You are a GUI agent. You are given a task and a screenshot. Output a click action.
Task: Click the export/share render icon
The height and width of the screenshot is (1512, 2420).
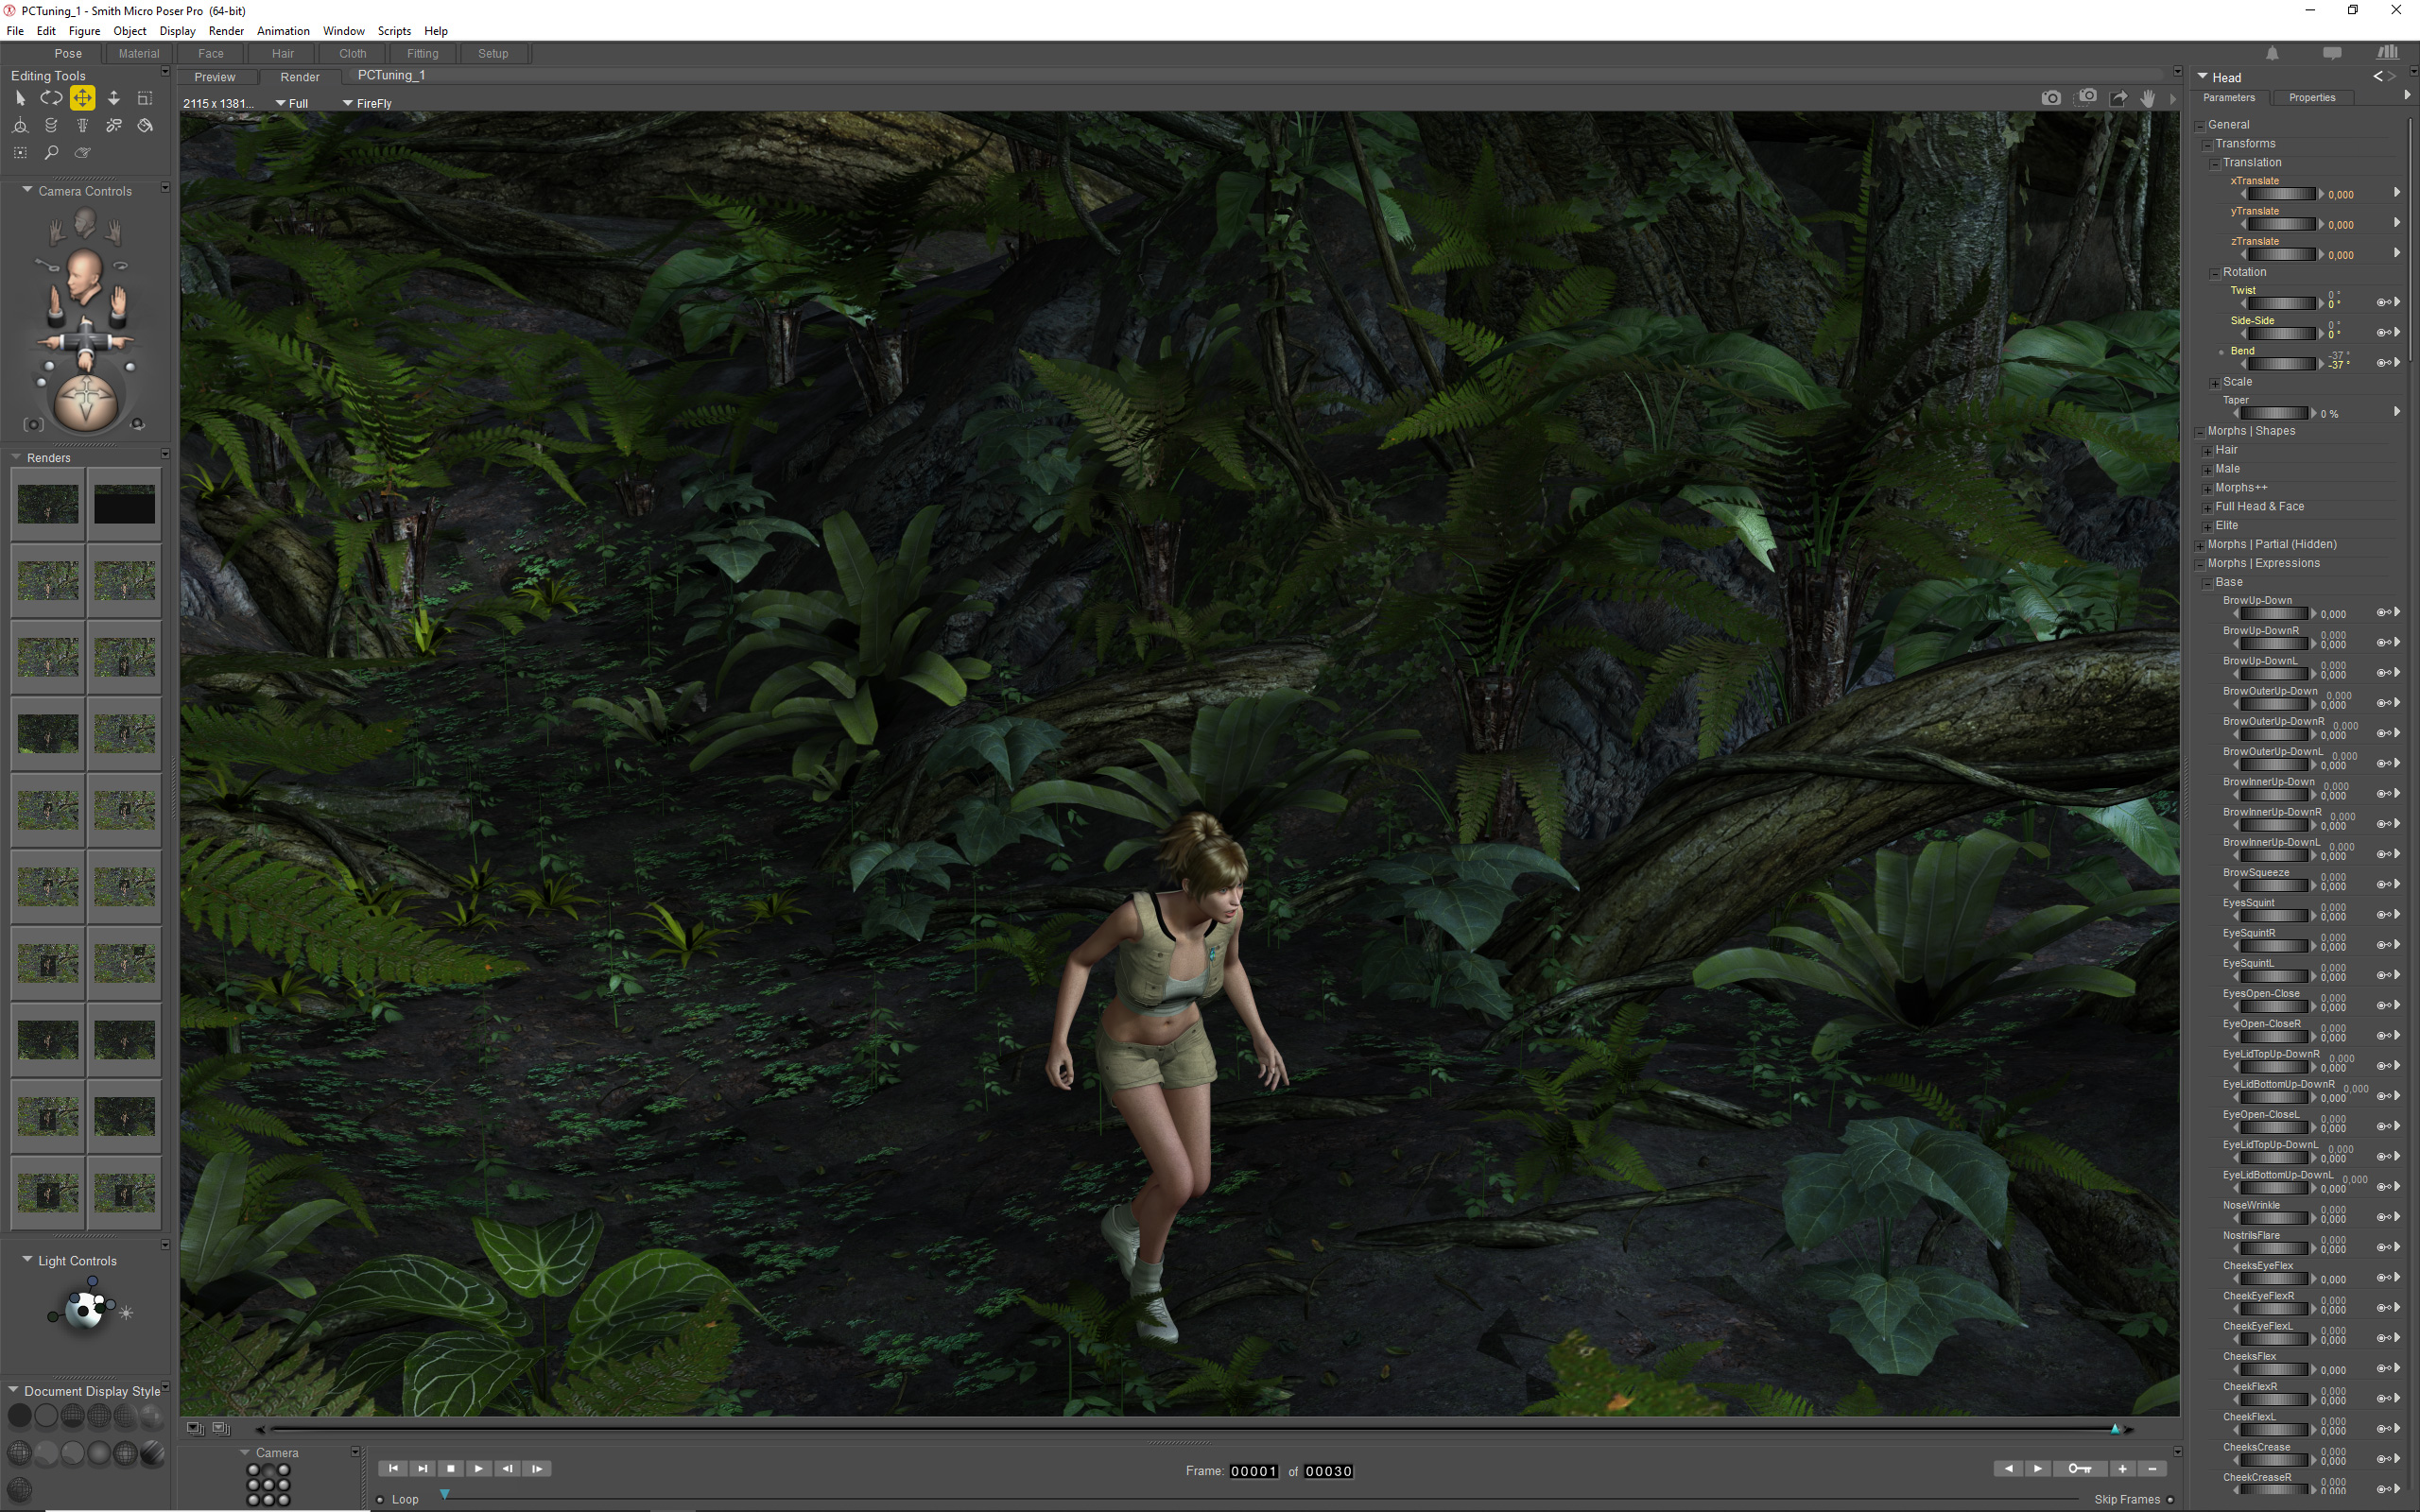tap(2118, 98)
